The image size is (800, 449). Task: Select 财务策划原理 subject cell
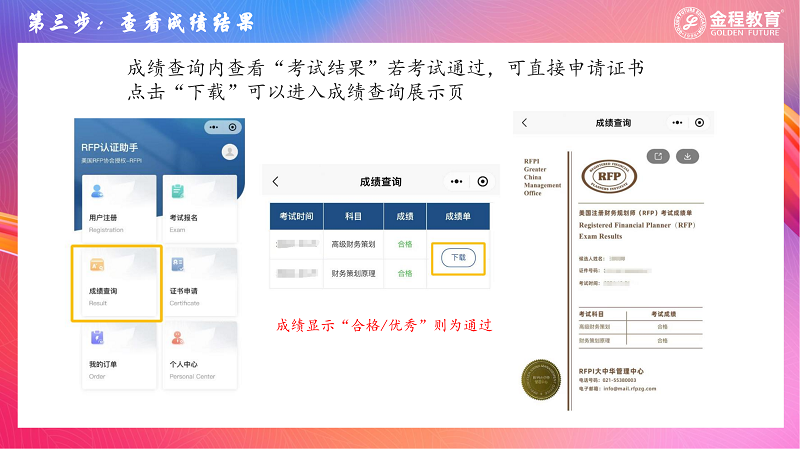pos(353,273)
